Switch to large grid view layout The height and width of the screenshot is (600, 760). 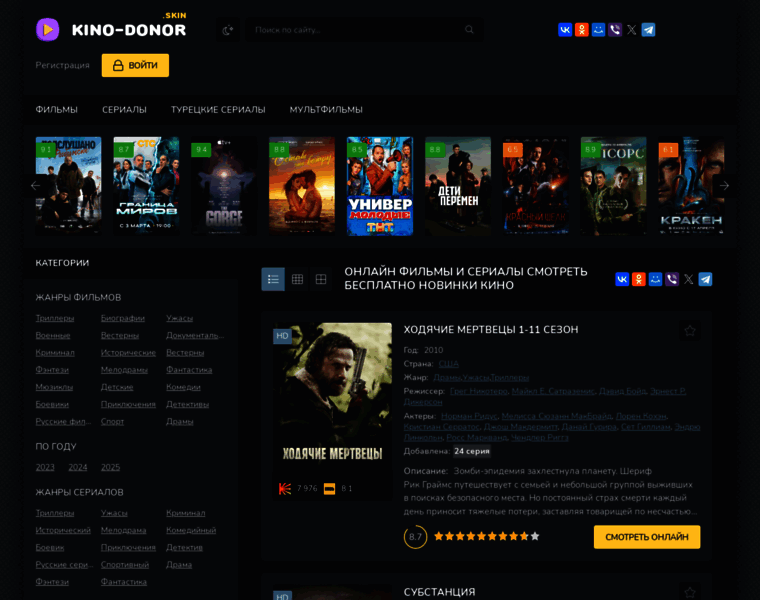coord(321,279)
